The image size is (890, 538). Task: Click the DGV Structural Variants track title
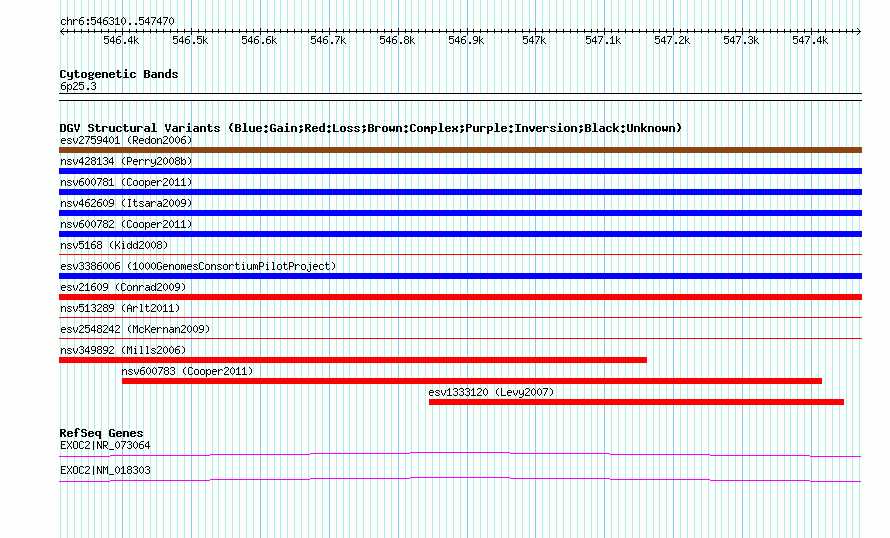[x=371, y=128]
